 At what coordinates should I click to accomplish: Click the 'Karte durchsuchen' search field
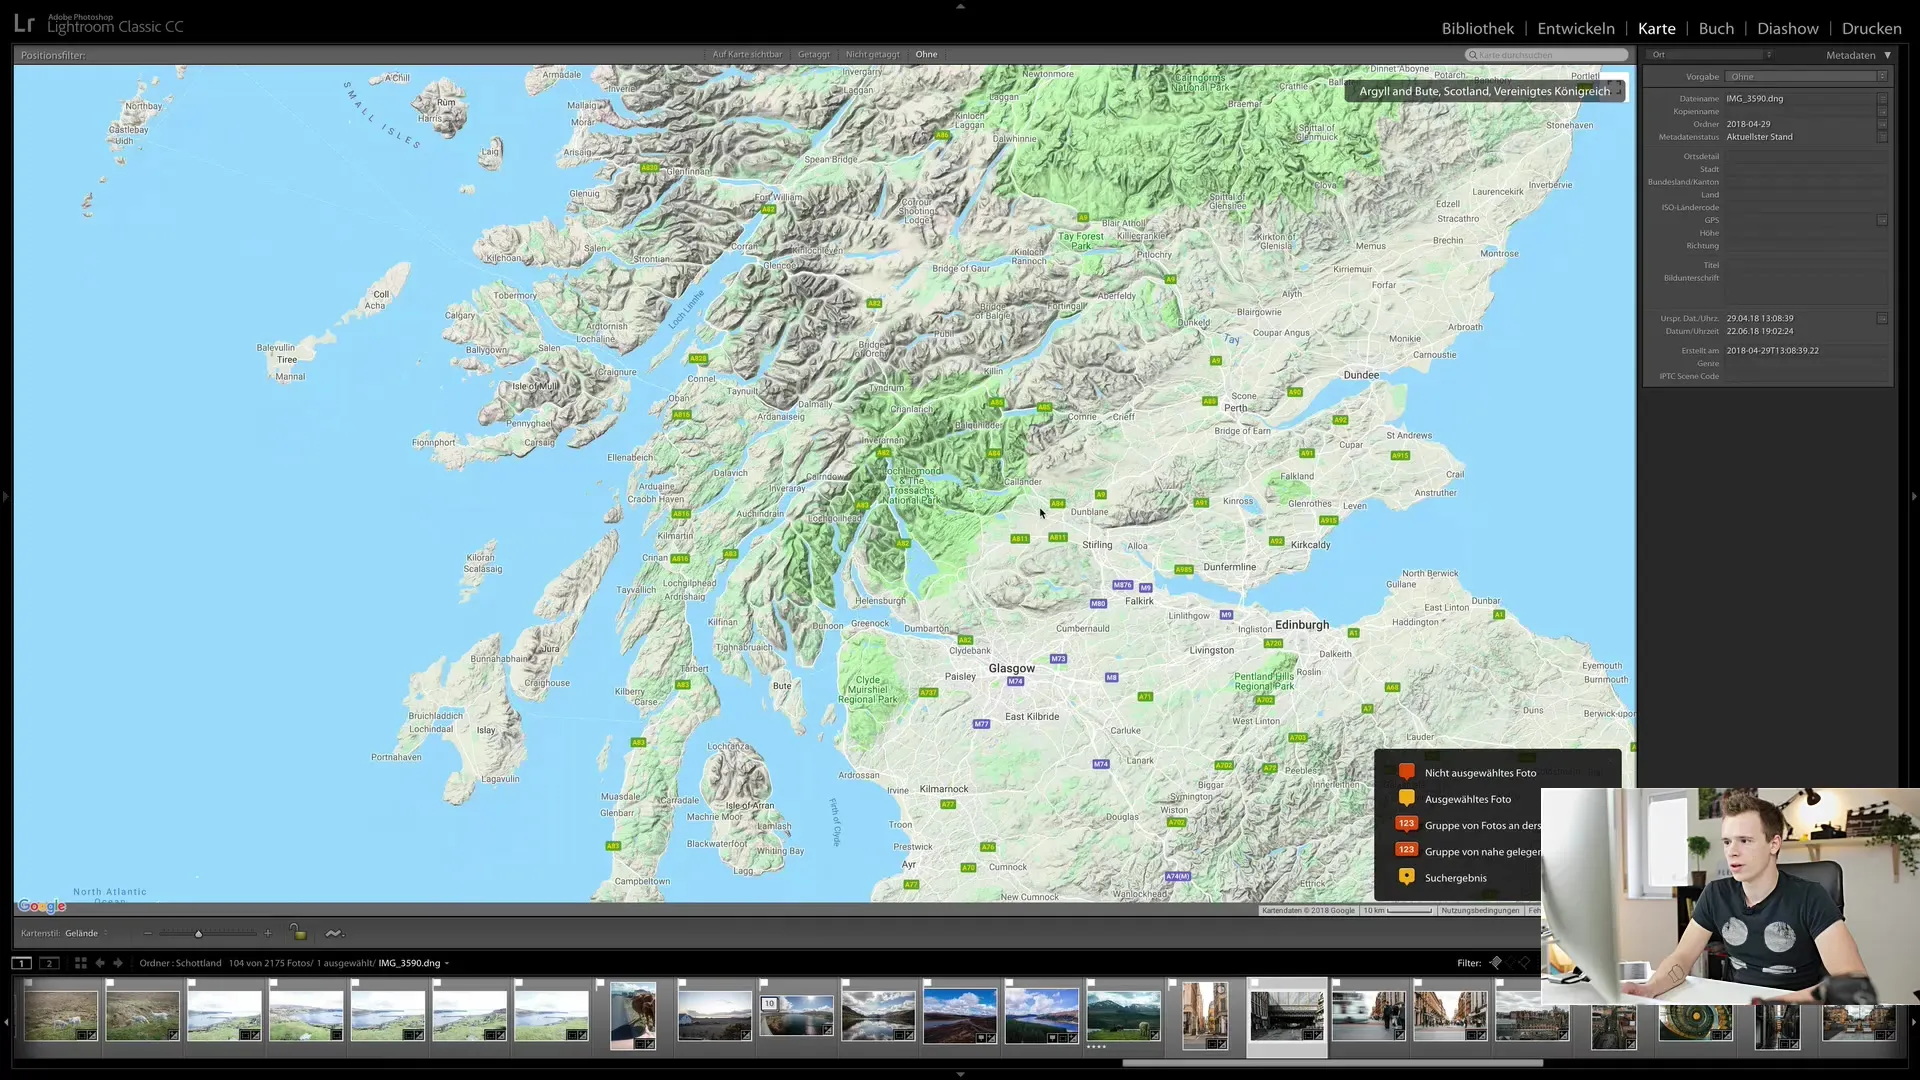point(1546,55)
